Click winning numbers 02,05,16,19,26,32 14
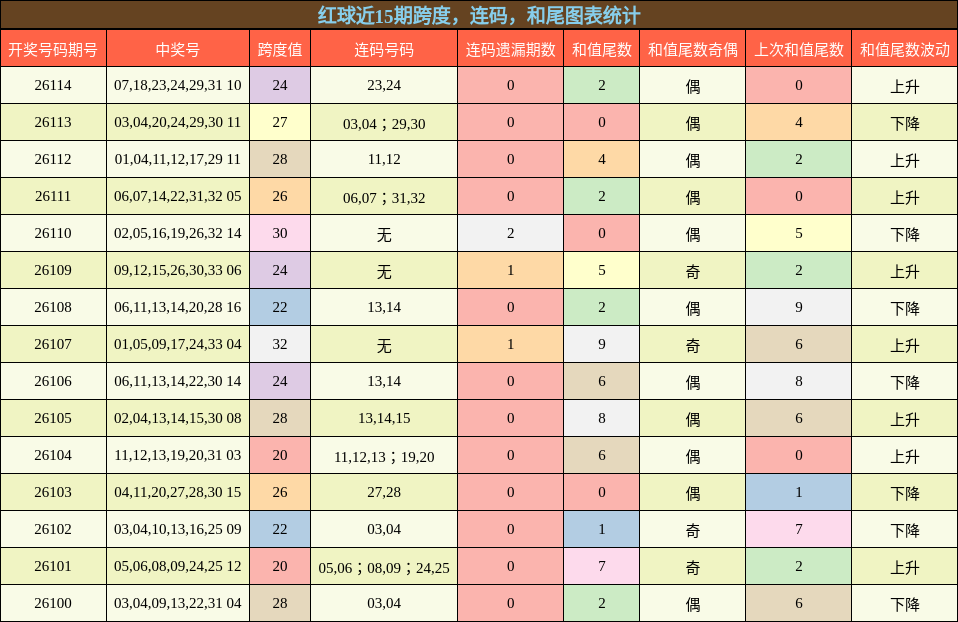 click(x=178, y=233)
